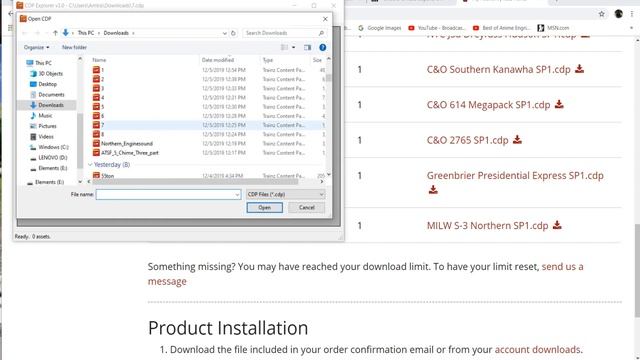Click This PC in the address breadcrumb
This screenshot has width=640, height=360.
coord(86,33)
